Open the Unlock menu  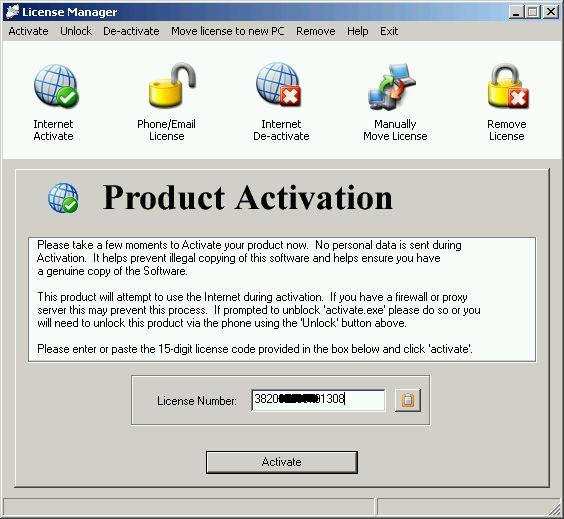(x=76, y=31)
